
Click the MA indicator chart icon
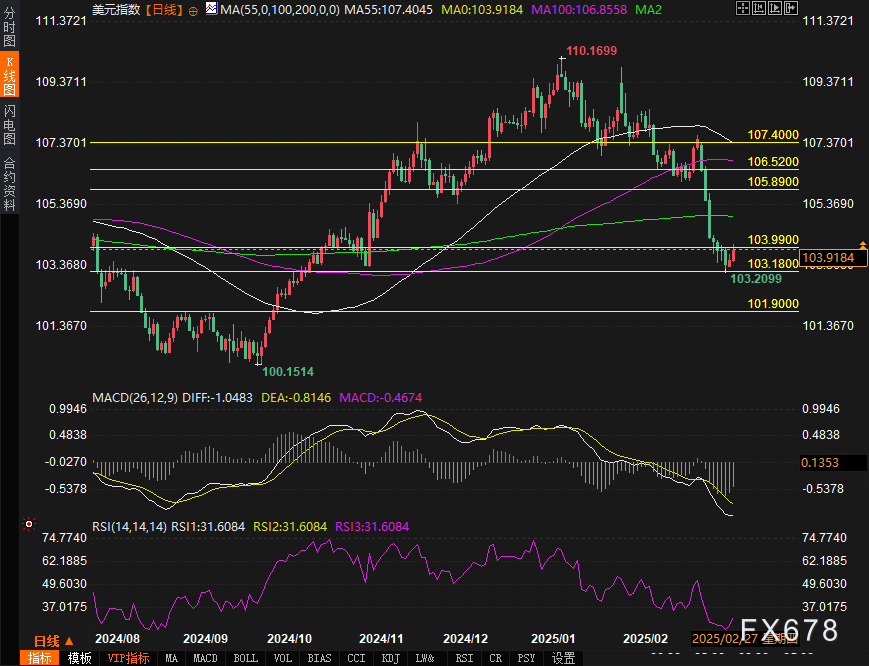(211, 9)
